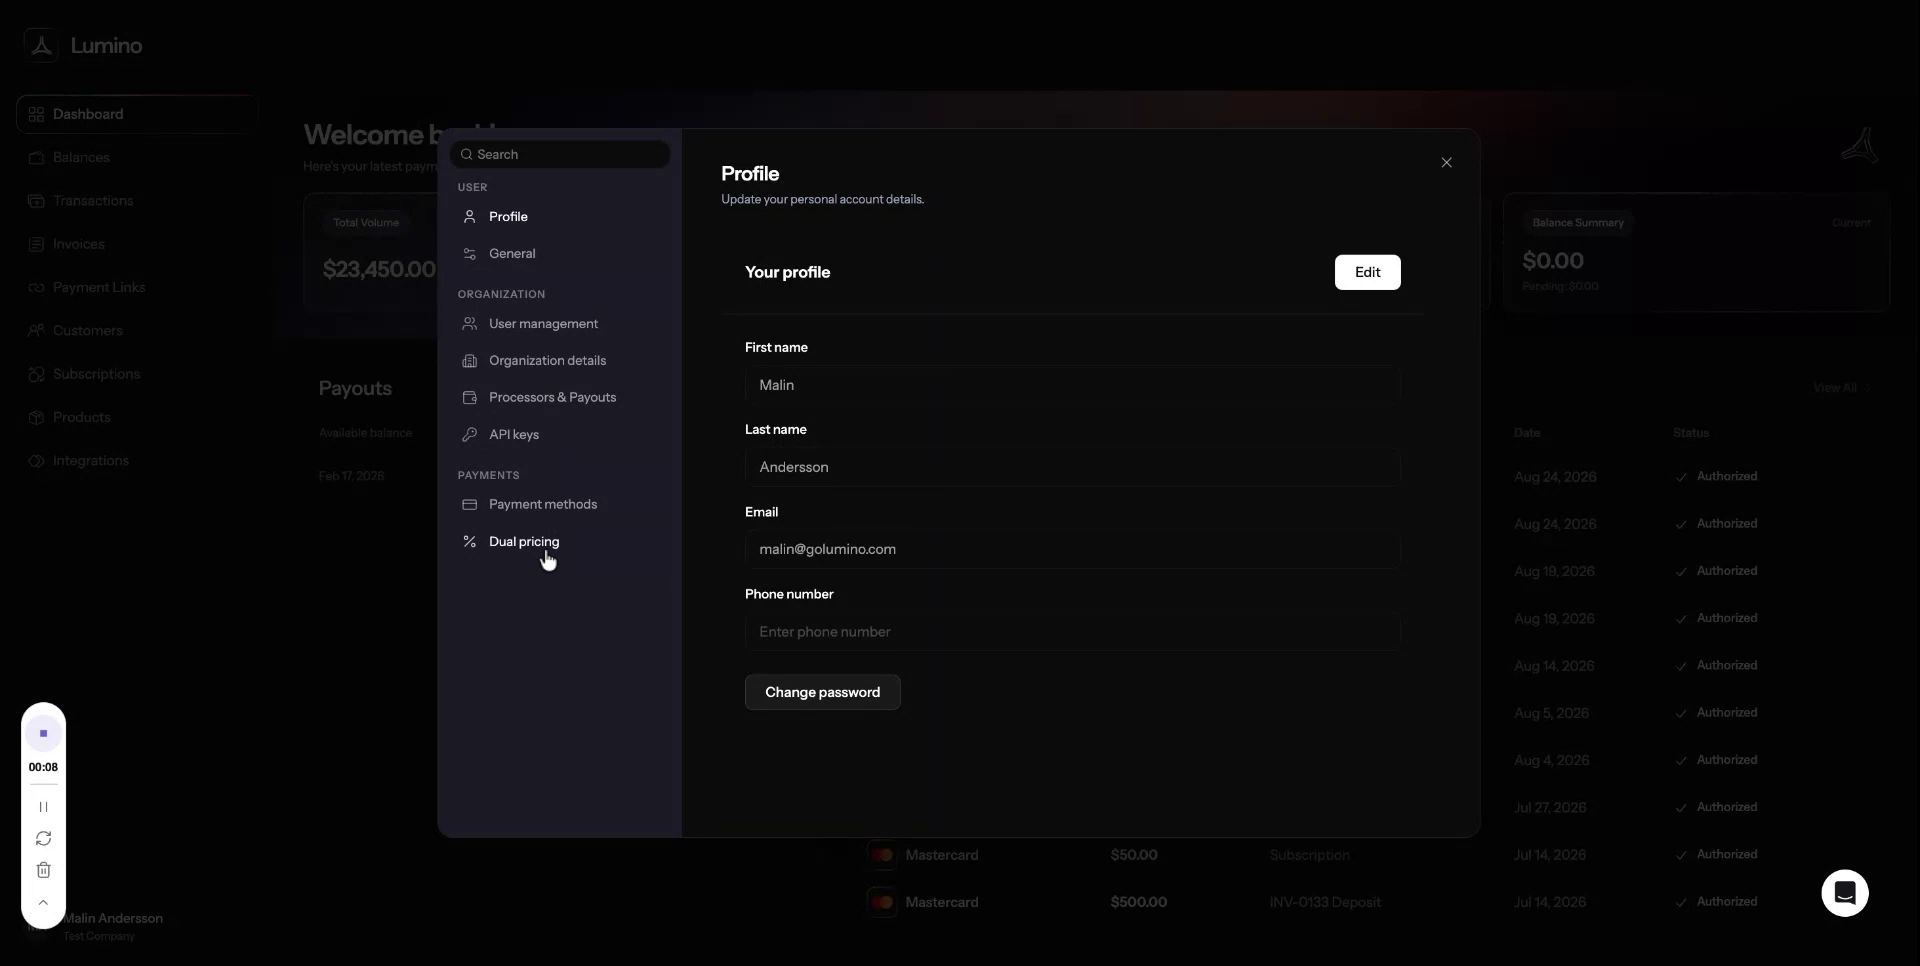Stop the screen recording
Viewport: 1920px width, 966px height.
pyautogui.click(x=43, y=734)
